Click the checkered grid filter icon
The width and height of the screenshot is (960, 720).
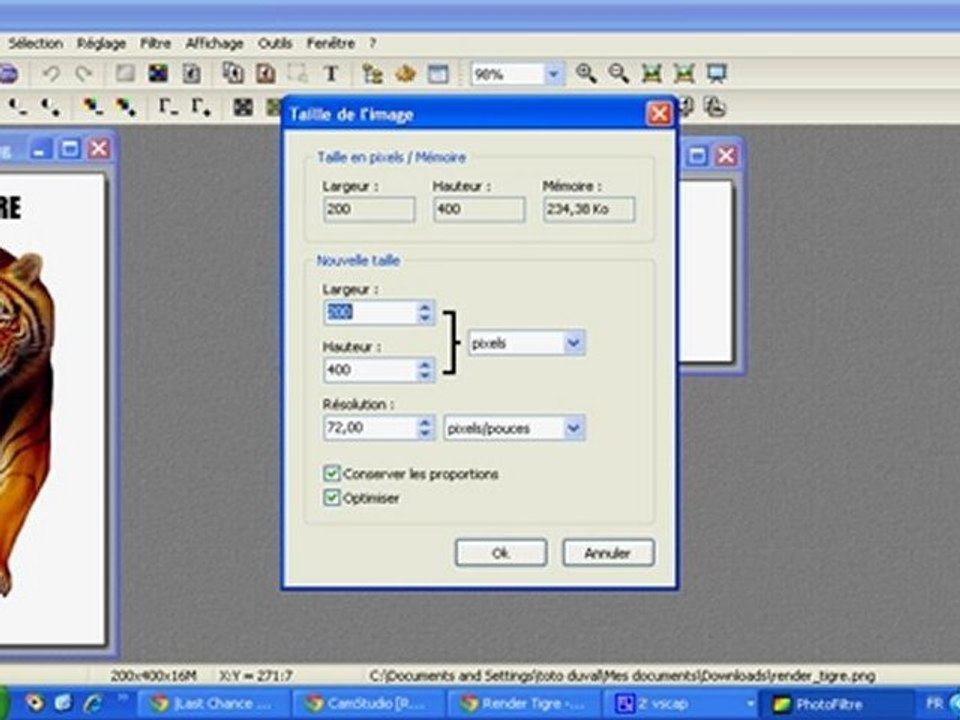pos(243,108)
